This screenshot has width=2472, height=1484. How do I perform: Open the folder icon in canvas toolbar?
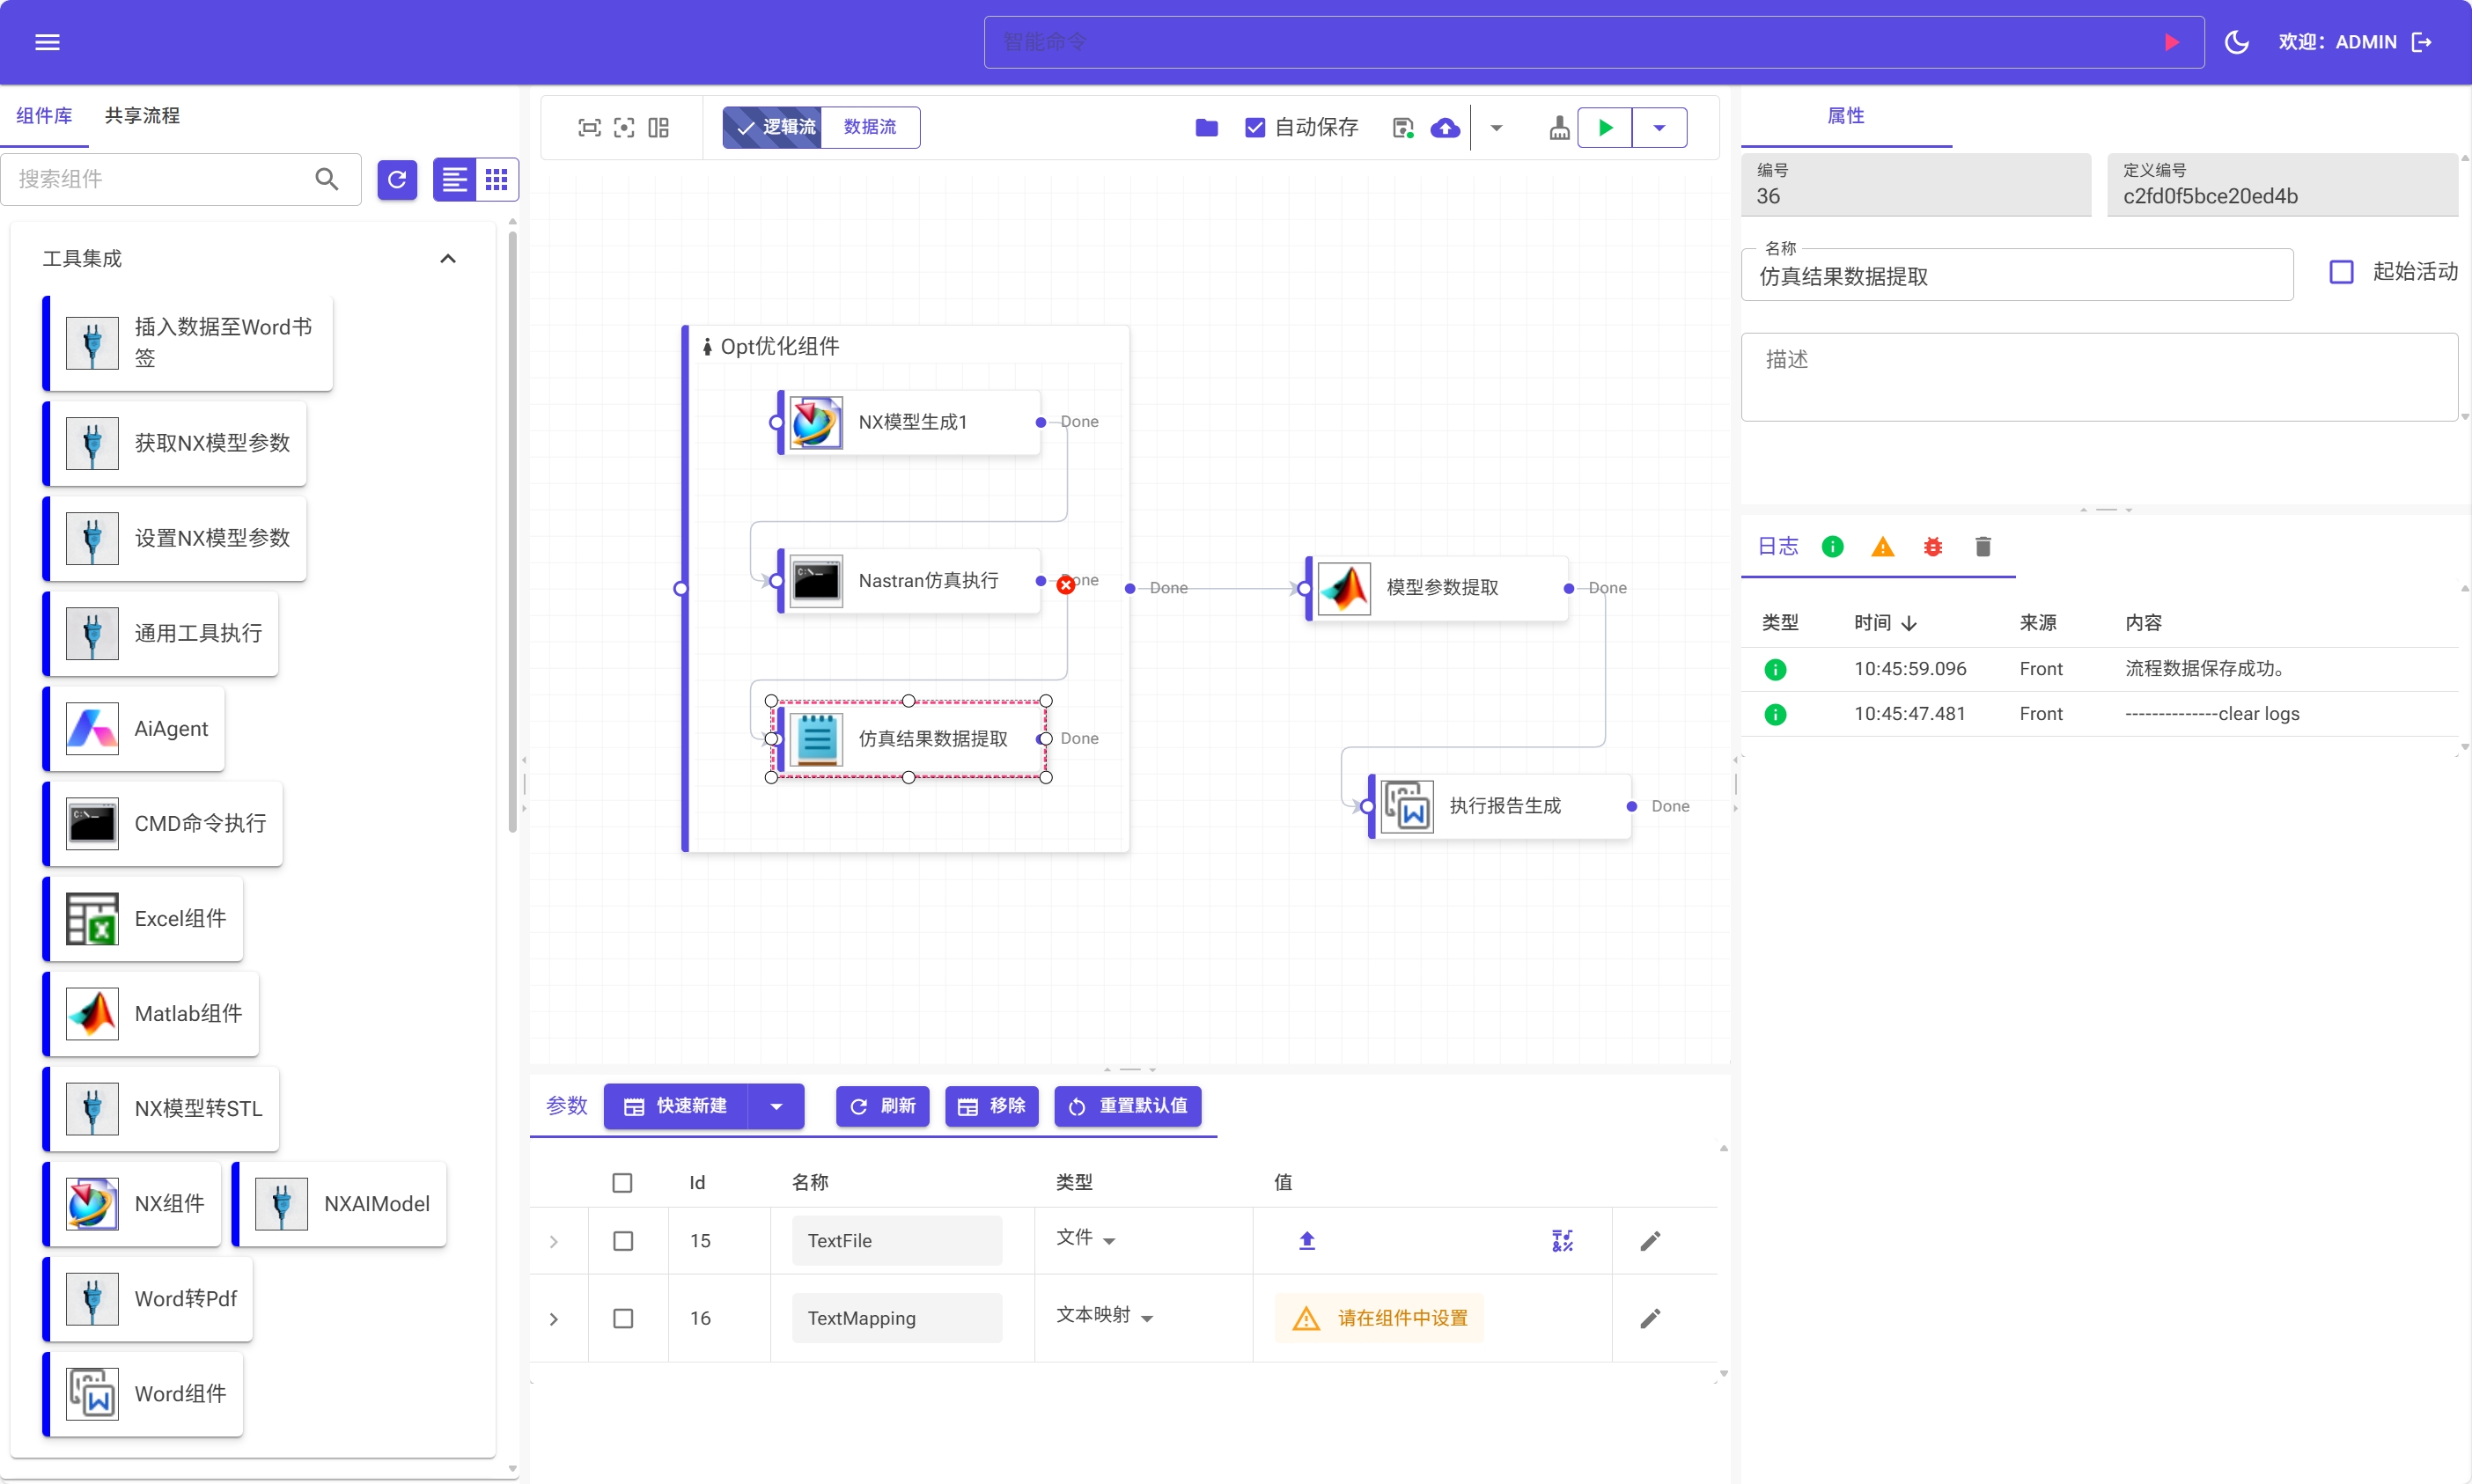click(1206, 127)
